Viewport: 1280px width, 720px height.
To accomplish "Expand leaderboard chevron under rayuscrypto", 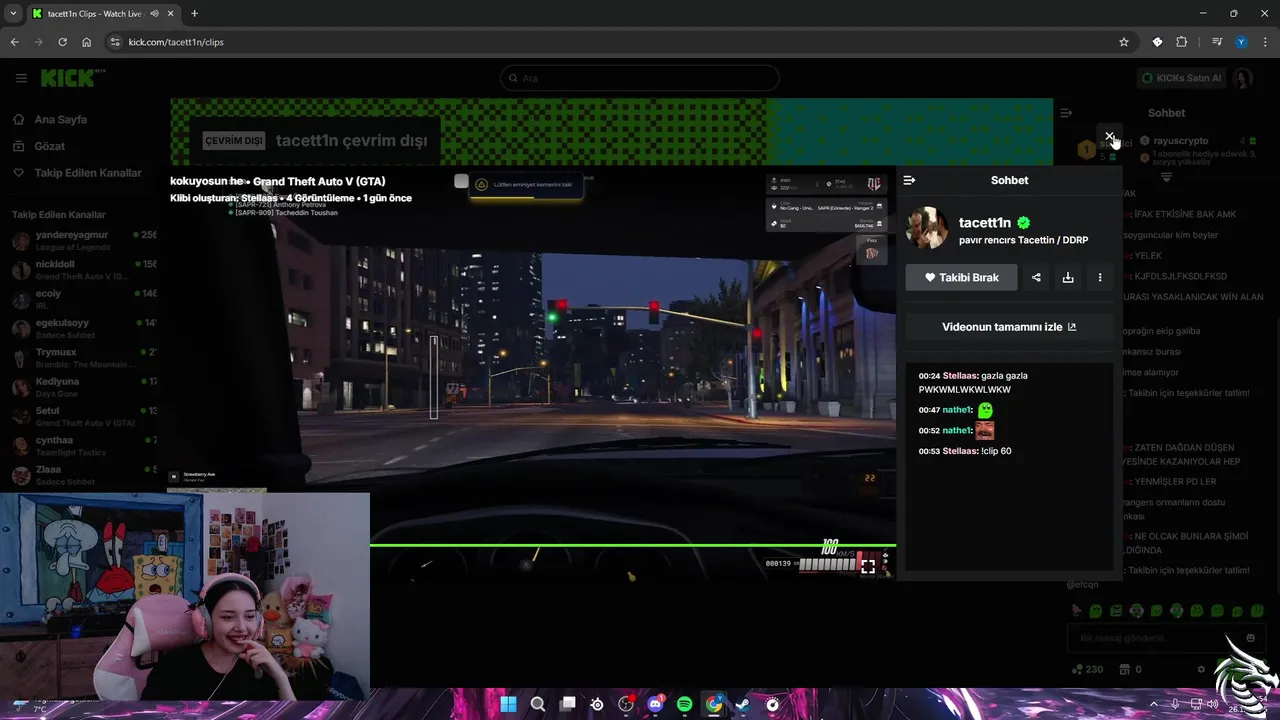I will click(1166, 177).
